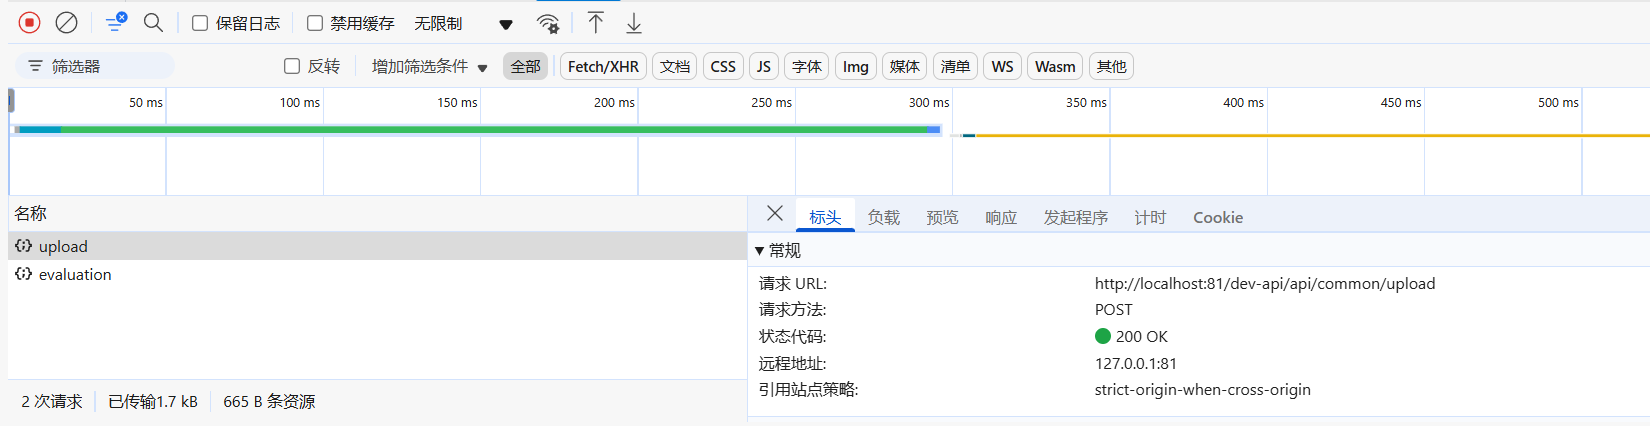
Task: Open the network search icon
Action: (x=153, y=22)
